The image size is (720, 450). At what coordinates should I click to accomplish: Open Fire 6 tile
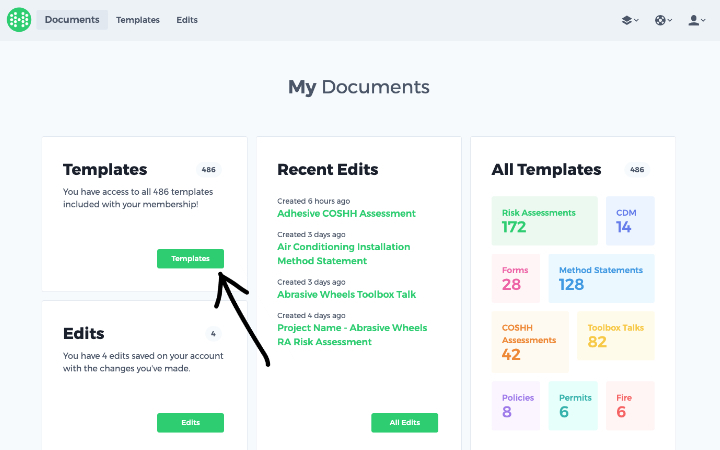(x=630, y=405)
